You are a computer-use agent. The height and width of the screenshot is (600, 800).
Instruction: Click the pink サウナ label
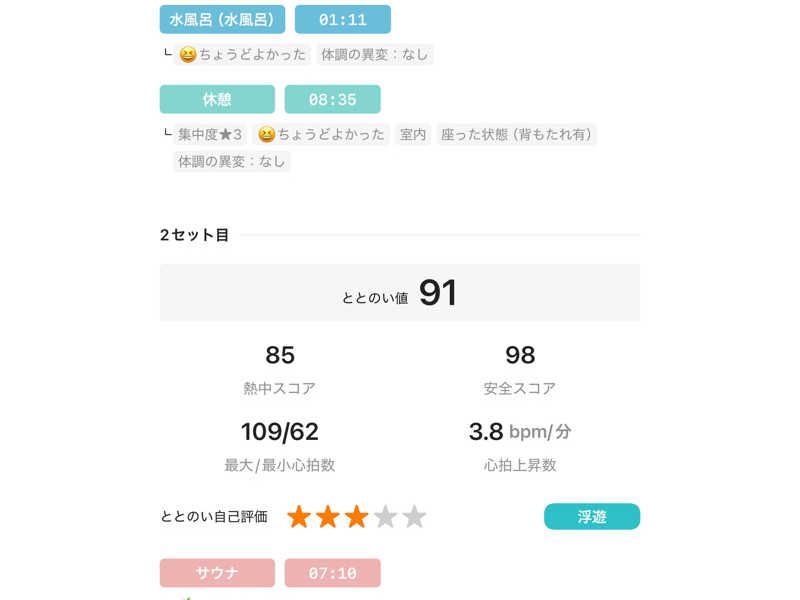point(217,572)
